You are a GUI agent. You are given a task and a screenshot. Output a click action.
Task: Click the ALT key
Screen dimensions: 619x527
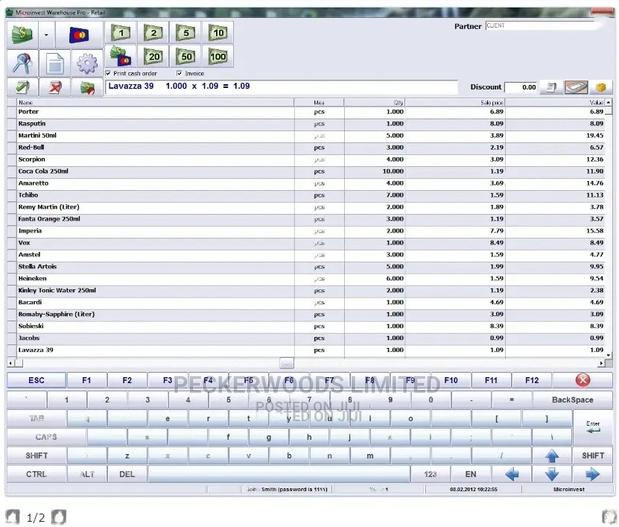tap(87, 474)
